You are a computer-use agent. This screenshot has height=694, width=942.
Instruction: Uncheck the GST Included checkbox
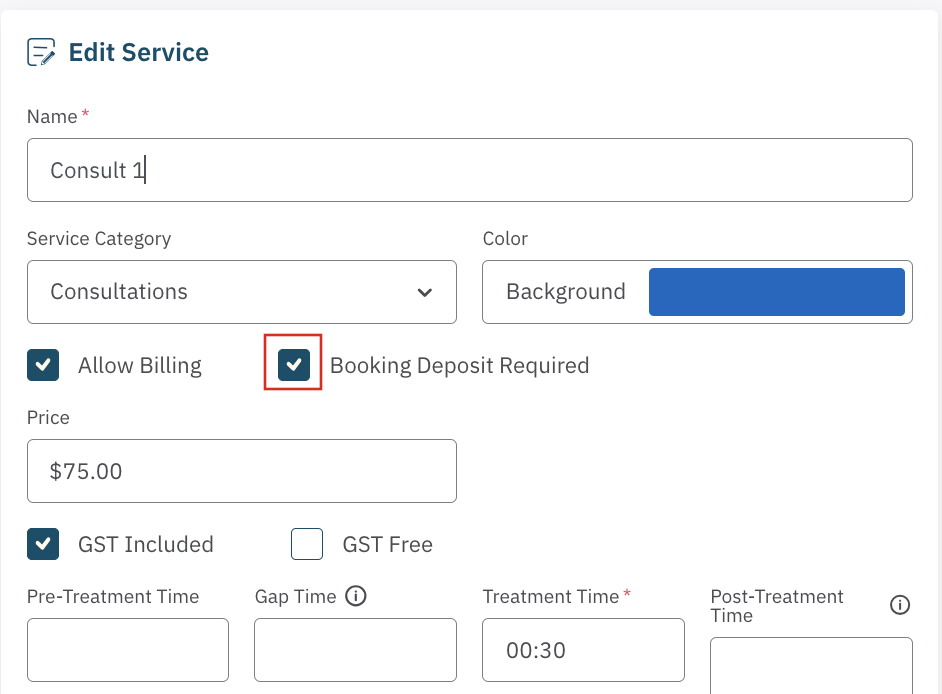[43, 545]
